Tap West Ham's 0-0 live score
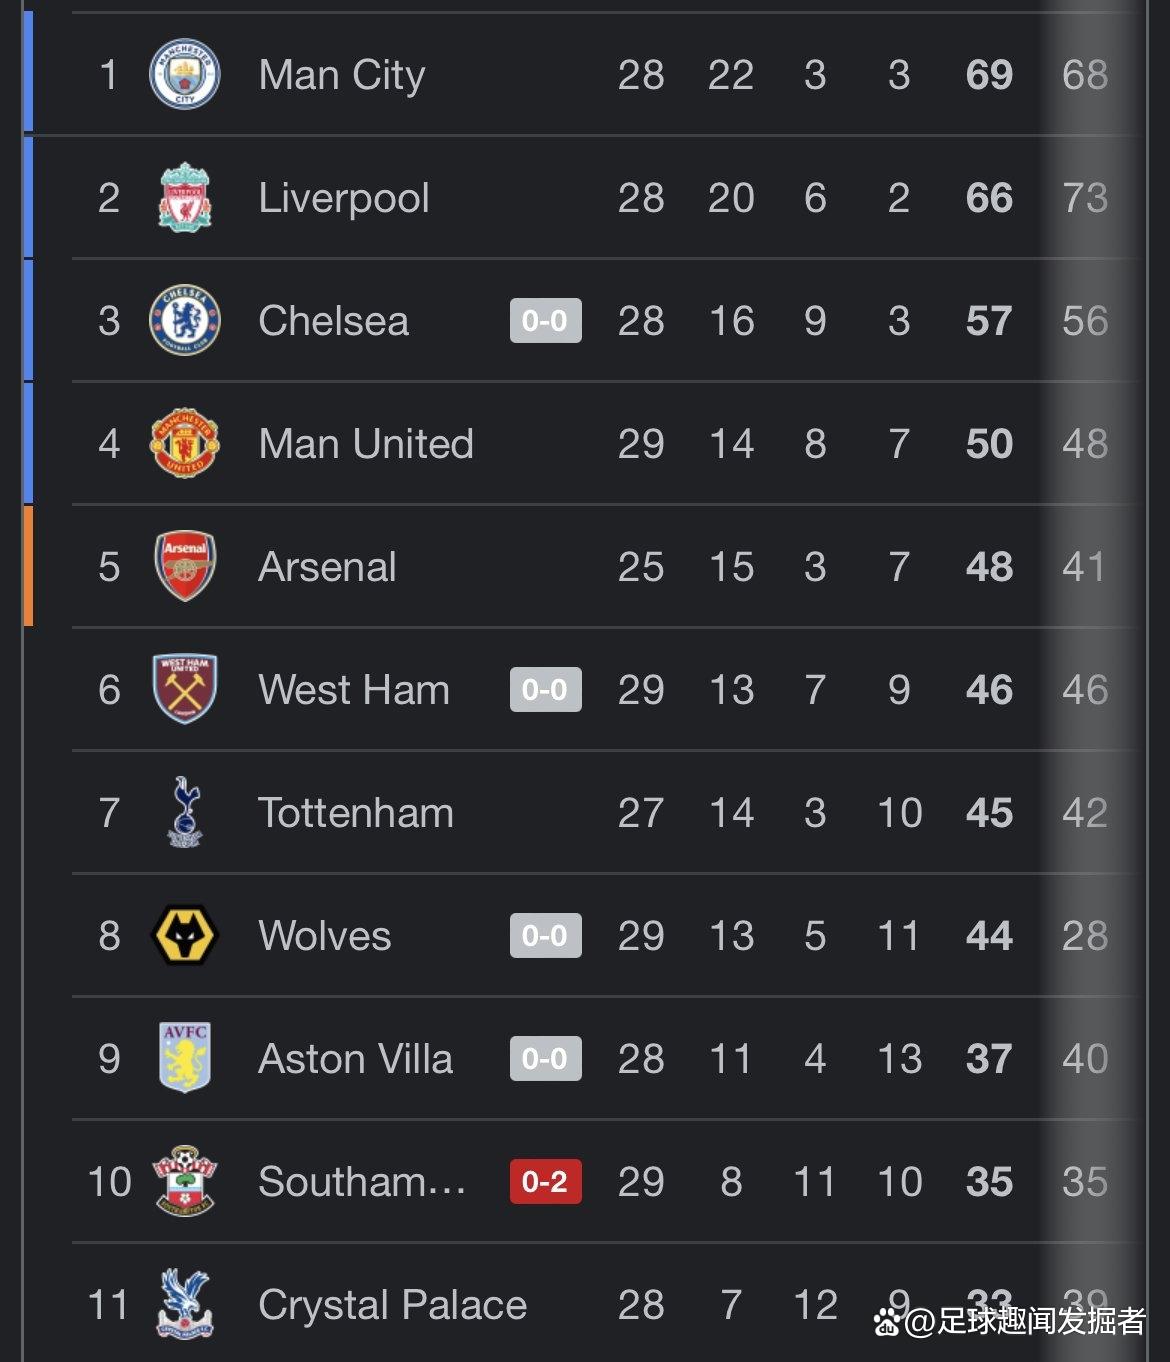This screenshot has width=1170, height=1362. click(545, 690)
